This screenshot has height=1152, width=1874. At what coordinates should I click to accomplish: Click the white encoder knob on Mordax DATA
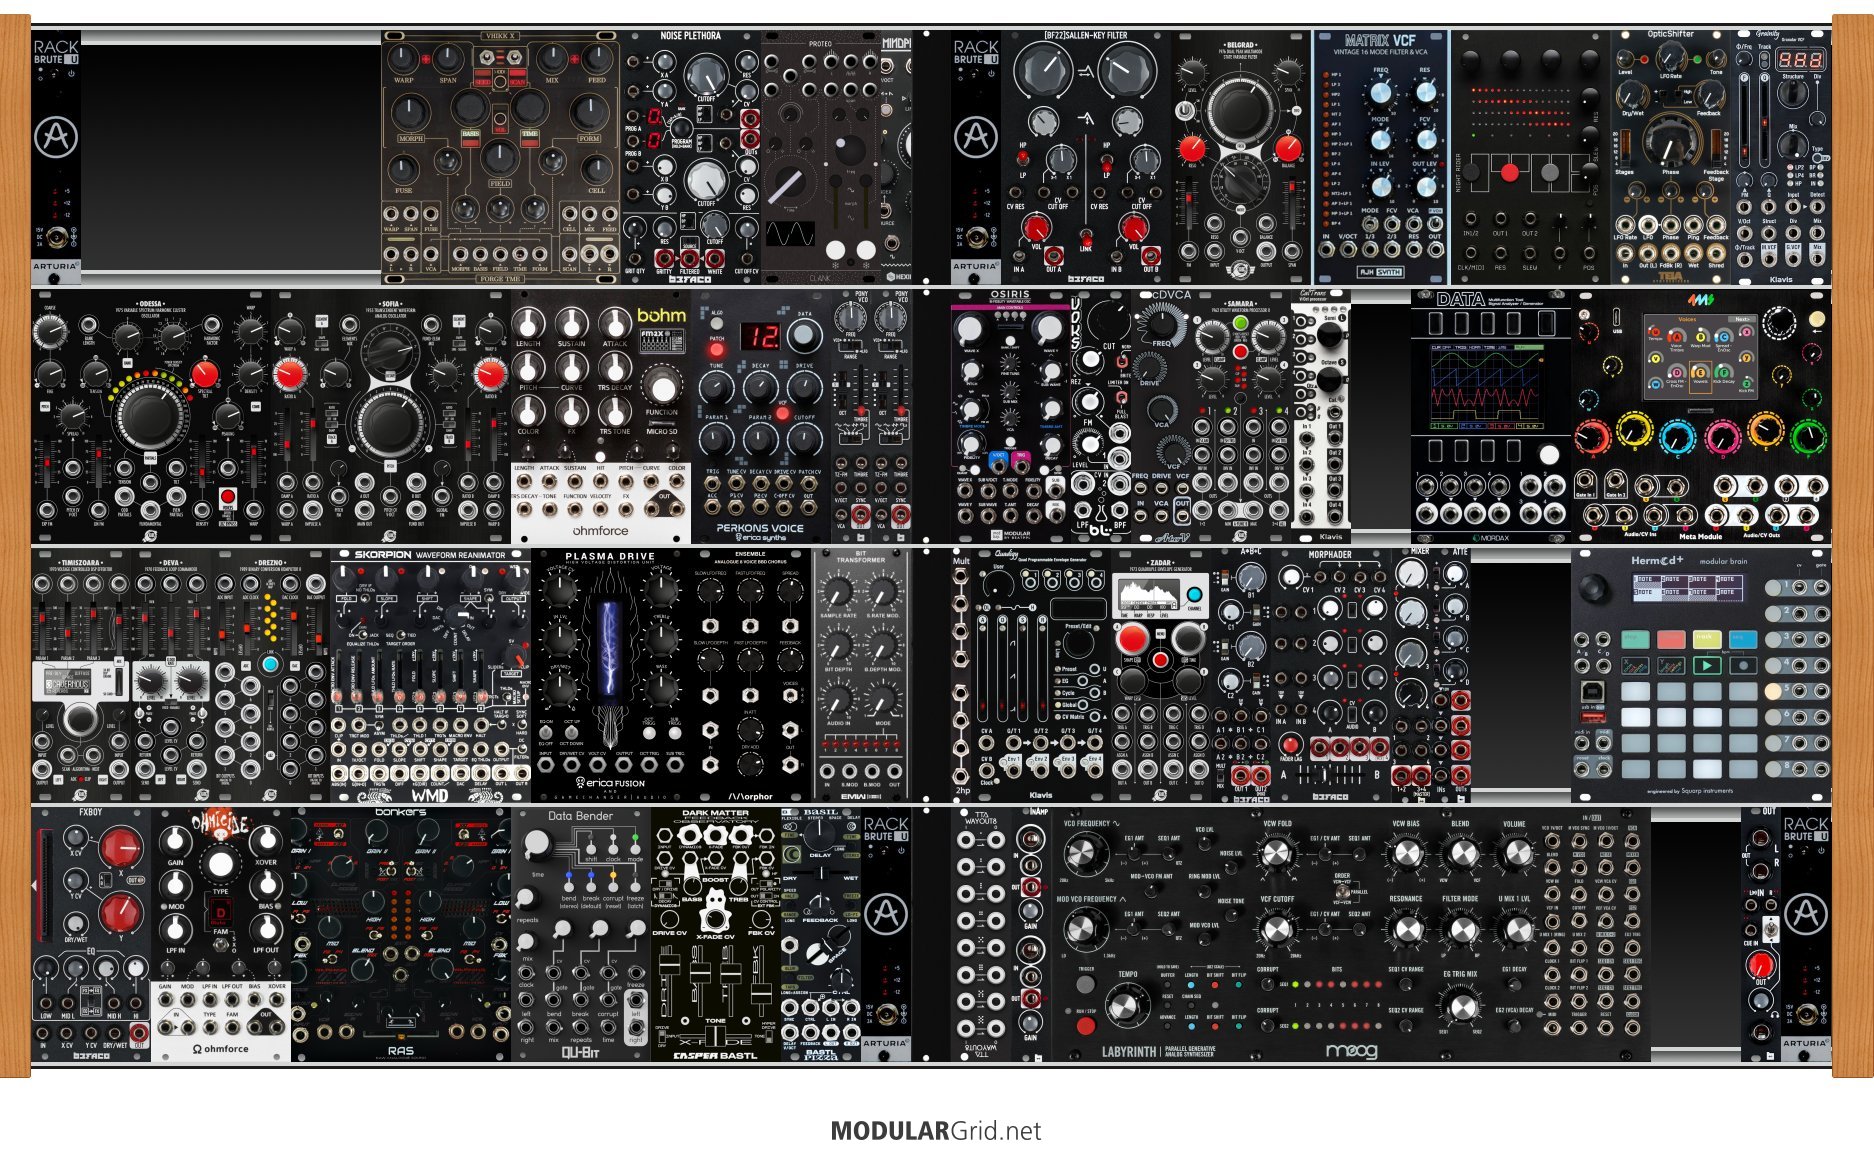(x=1548, y=455)
